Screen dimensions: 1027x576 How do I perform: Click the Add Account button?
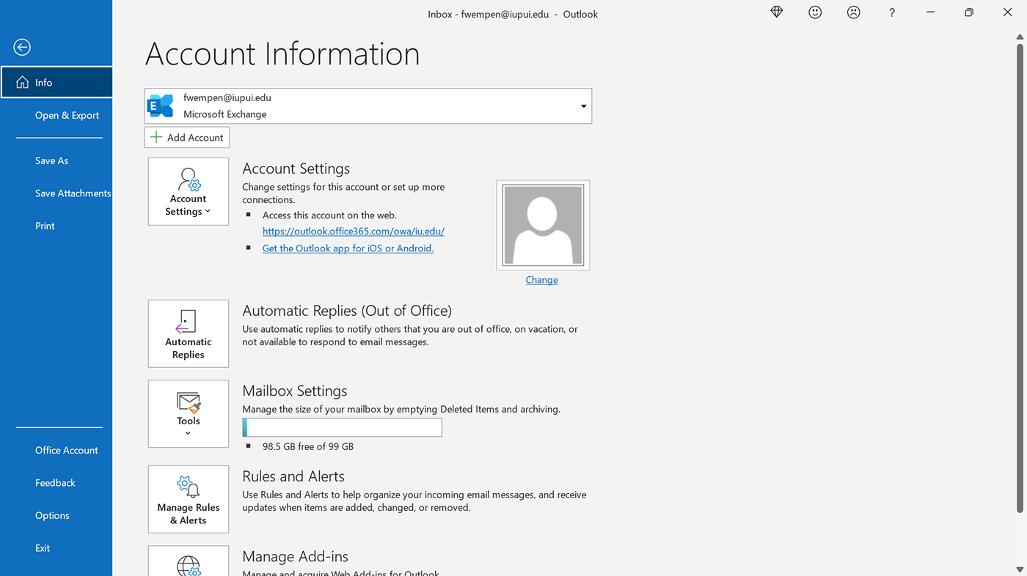tap(187, 137)
